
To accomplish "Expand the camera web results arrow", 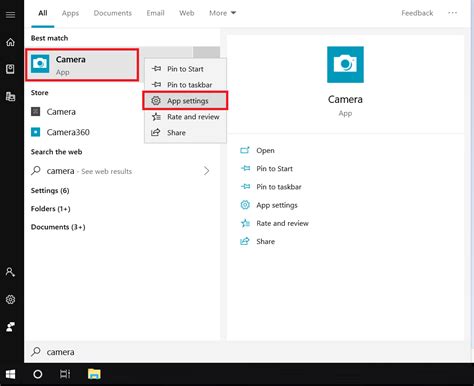I will (206, 171).
